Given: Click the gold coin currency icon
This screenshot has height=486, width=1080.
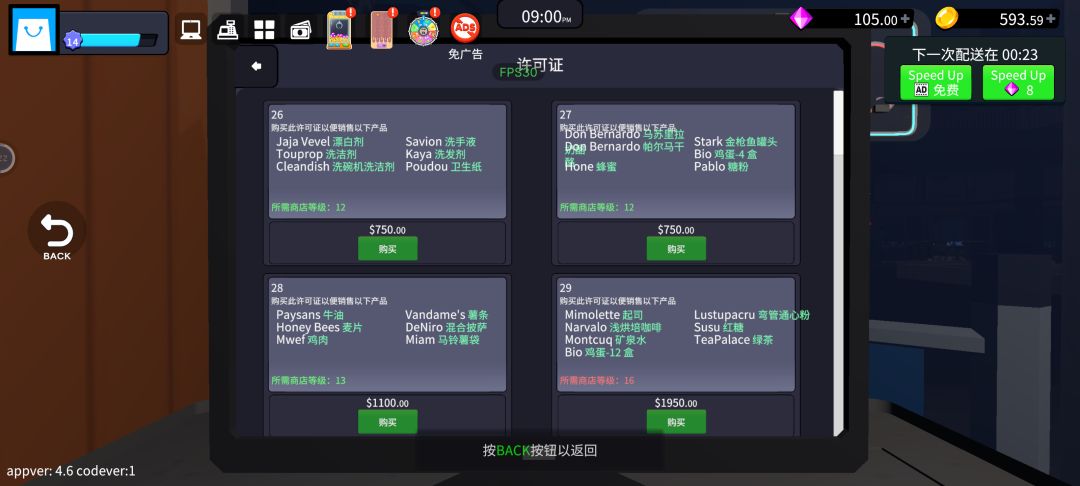Looking at the screenshot, I should [x=947, y=18].
